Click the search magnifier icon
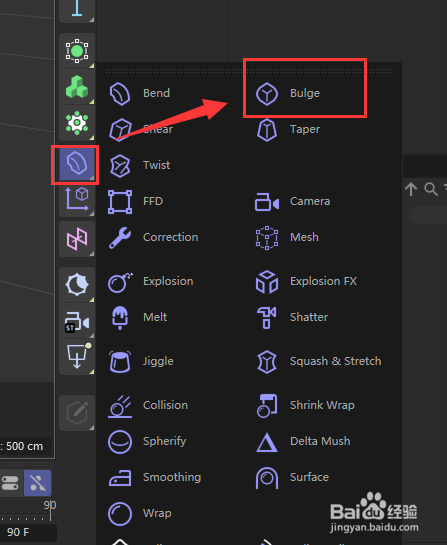Screen dimensions: 447x545 pyautogui.click(x=431, y=189)
